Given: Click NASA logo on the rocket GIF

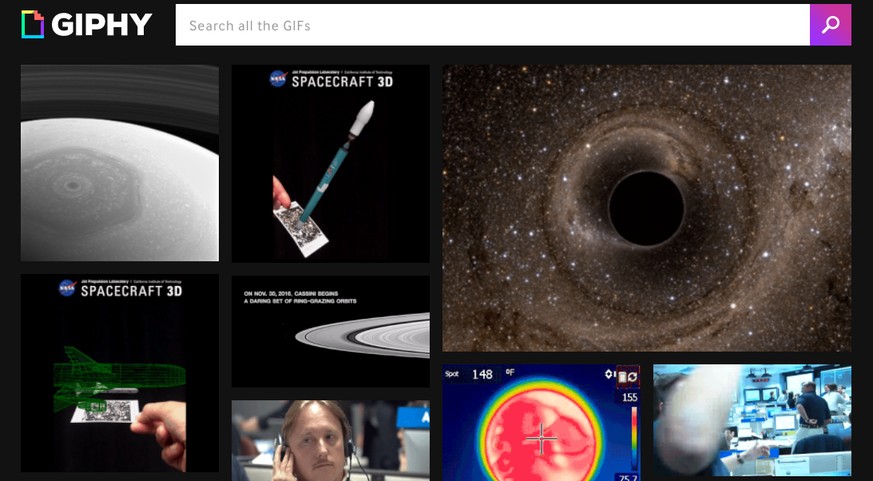Looking at the screenshot, I should click(x=277, y=79).
